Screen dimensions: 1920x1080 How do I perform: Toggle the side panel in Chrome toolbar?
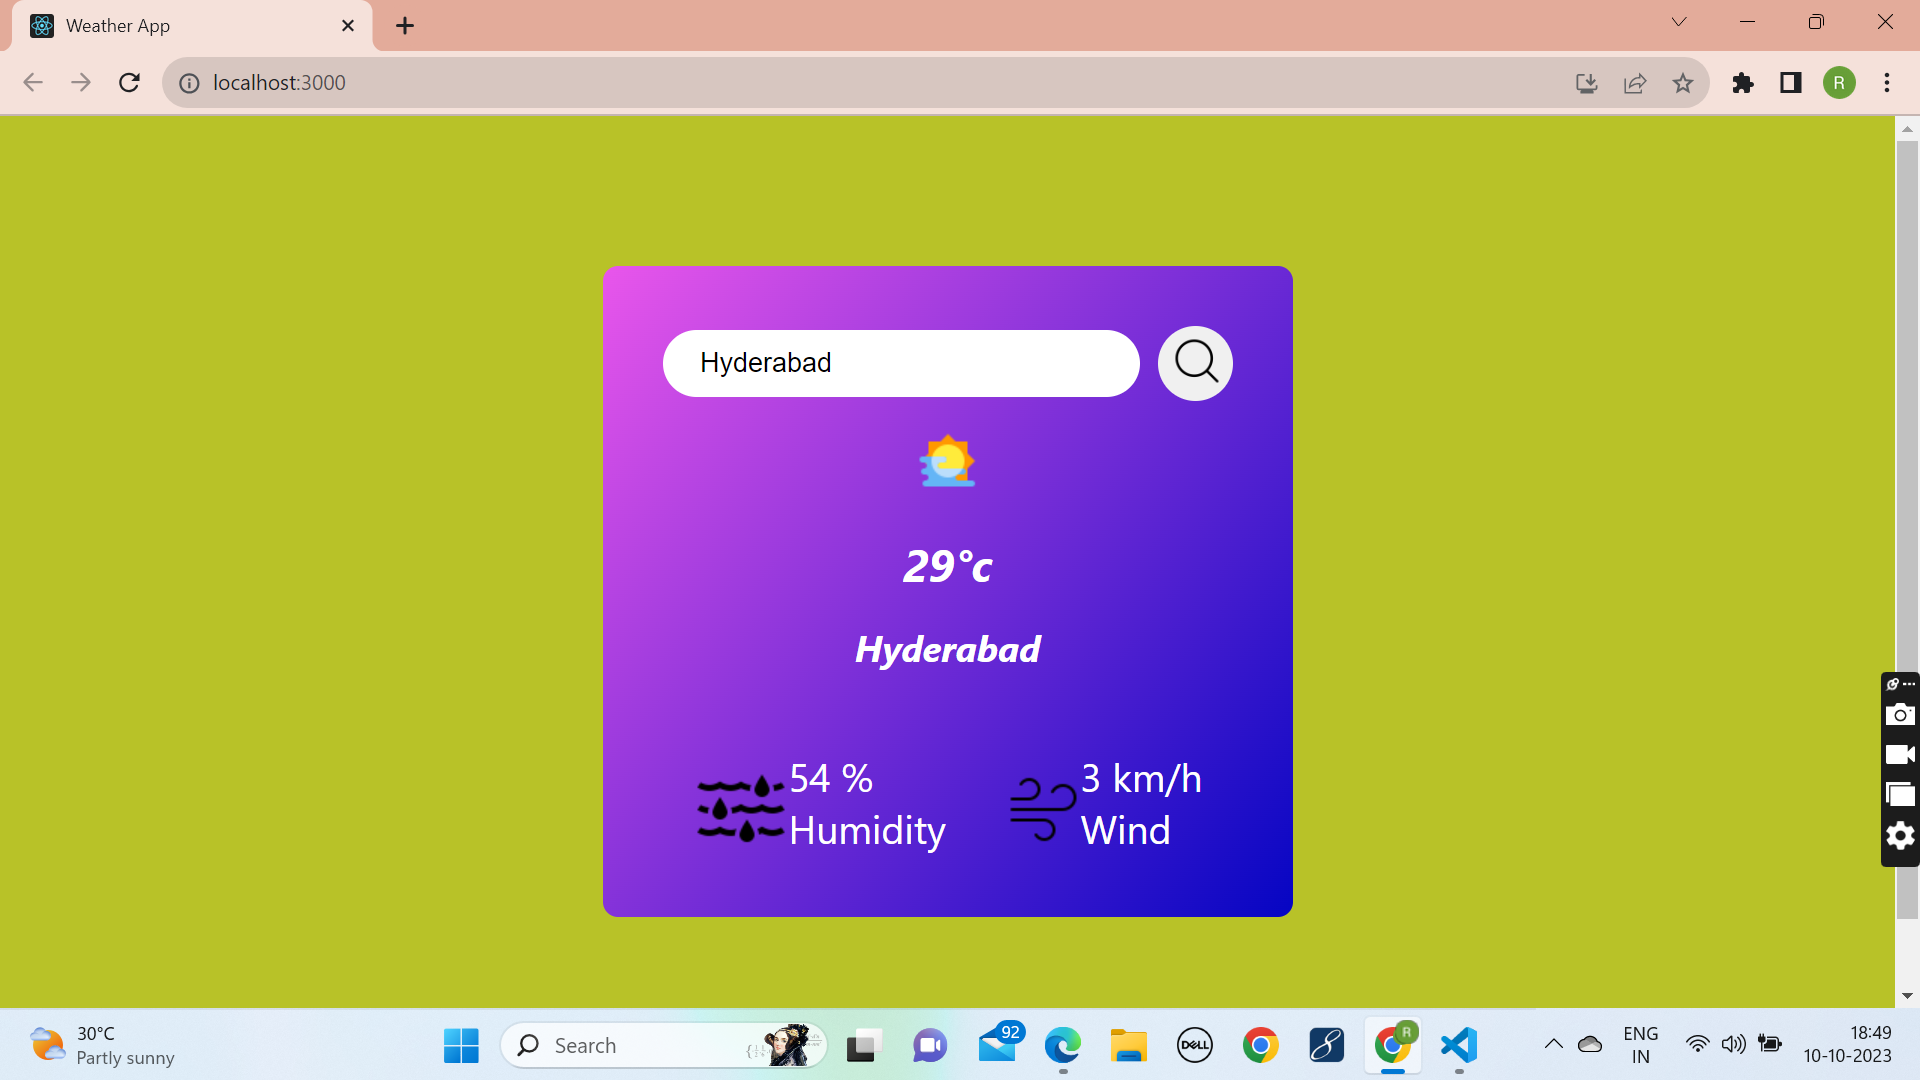point(1790,83)
